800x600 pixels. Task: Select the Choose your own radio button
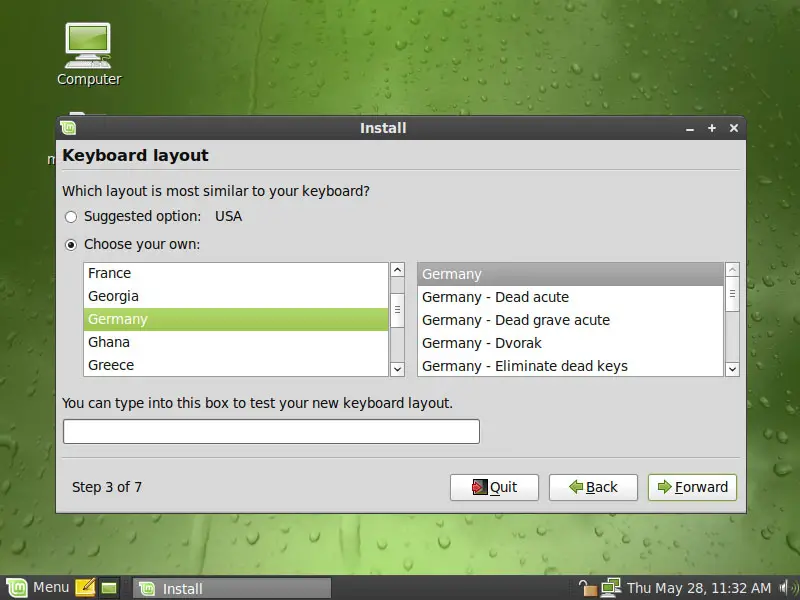tap(71, 245)
